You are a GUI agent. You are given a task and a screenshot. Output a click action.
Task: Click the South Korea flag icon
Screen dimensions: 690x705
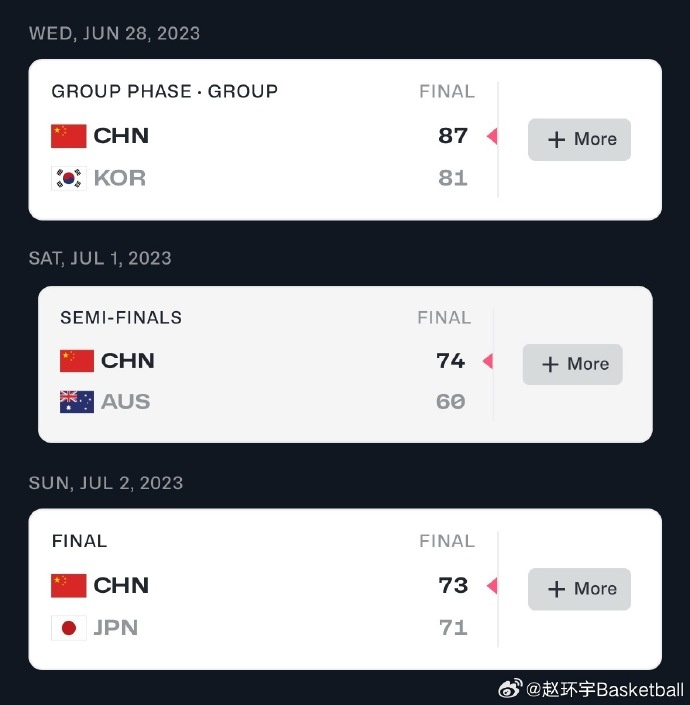pyautogui.click(x=69, y=179)
